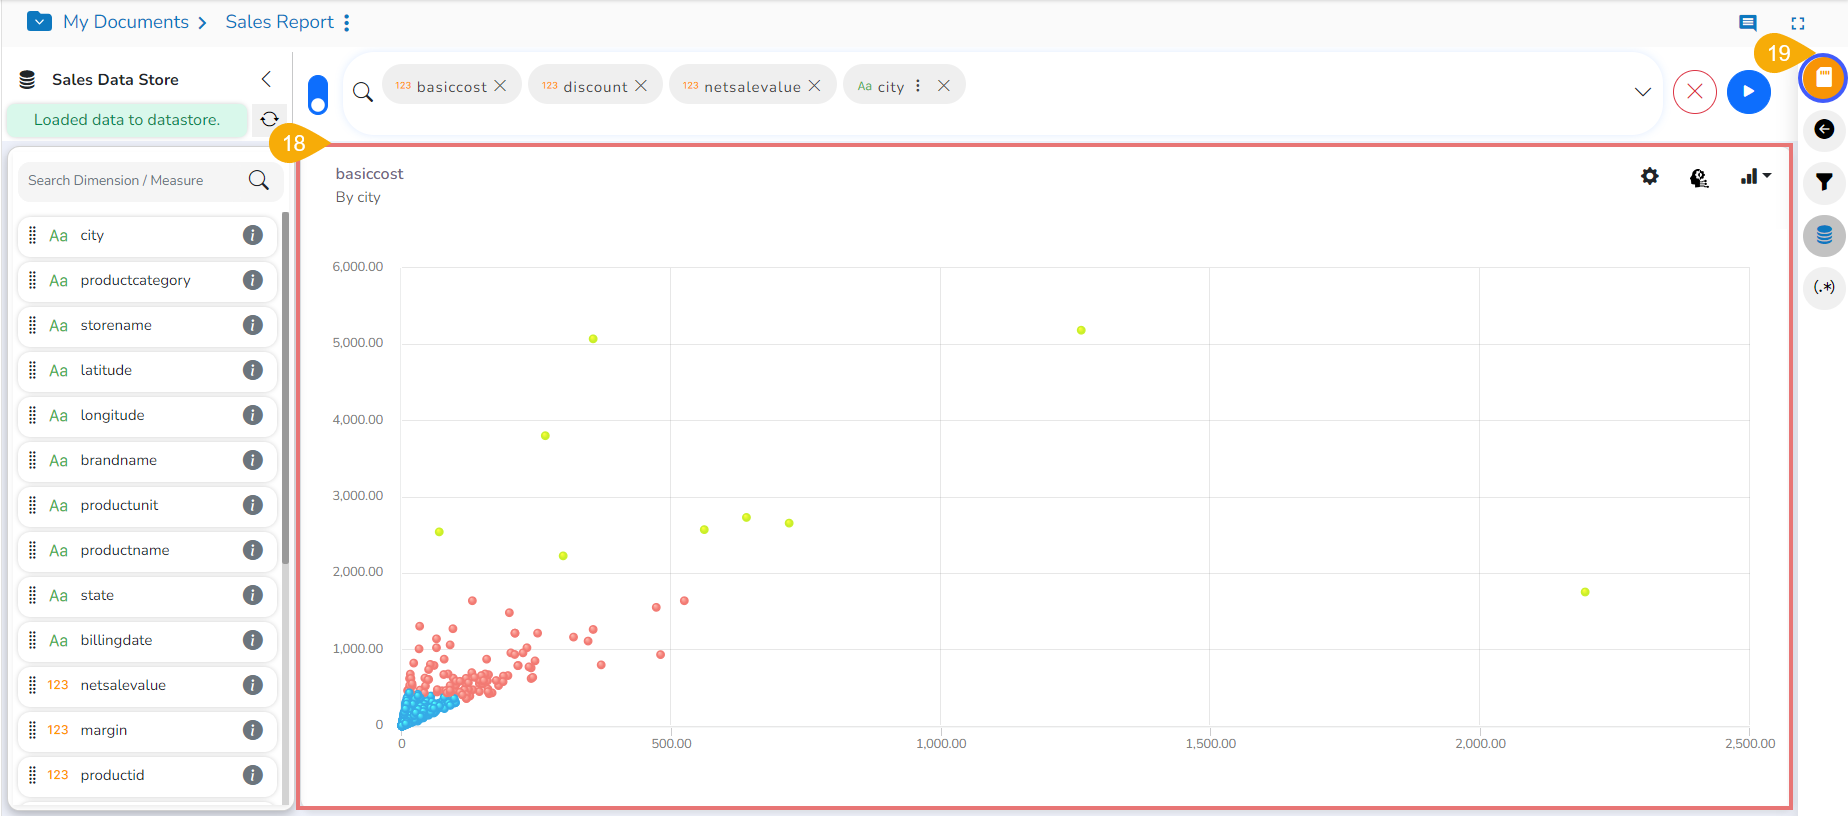Run the query with play button

tap(1748, 92)
